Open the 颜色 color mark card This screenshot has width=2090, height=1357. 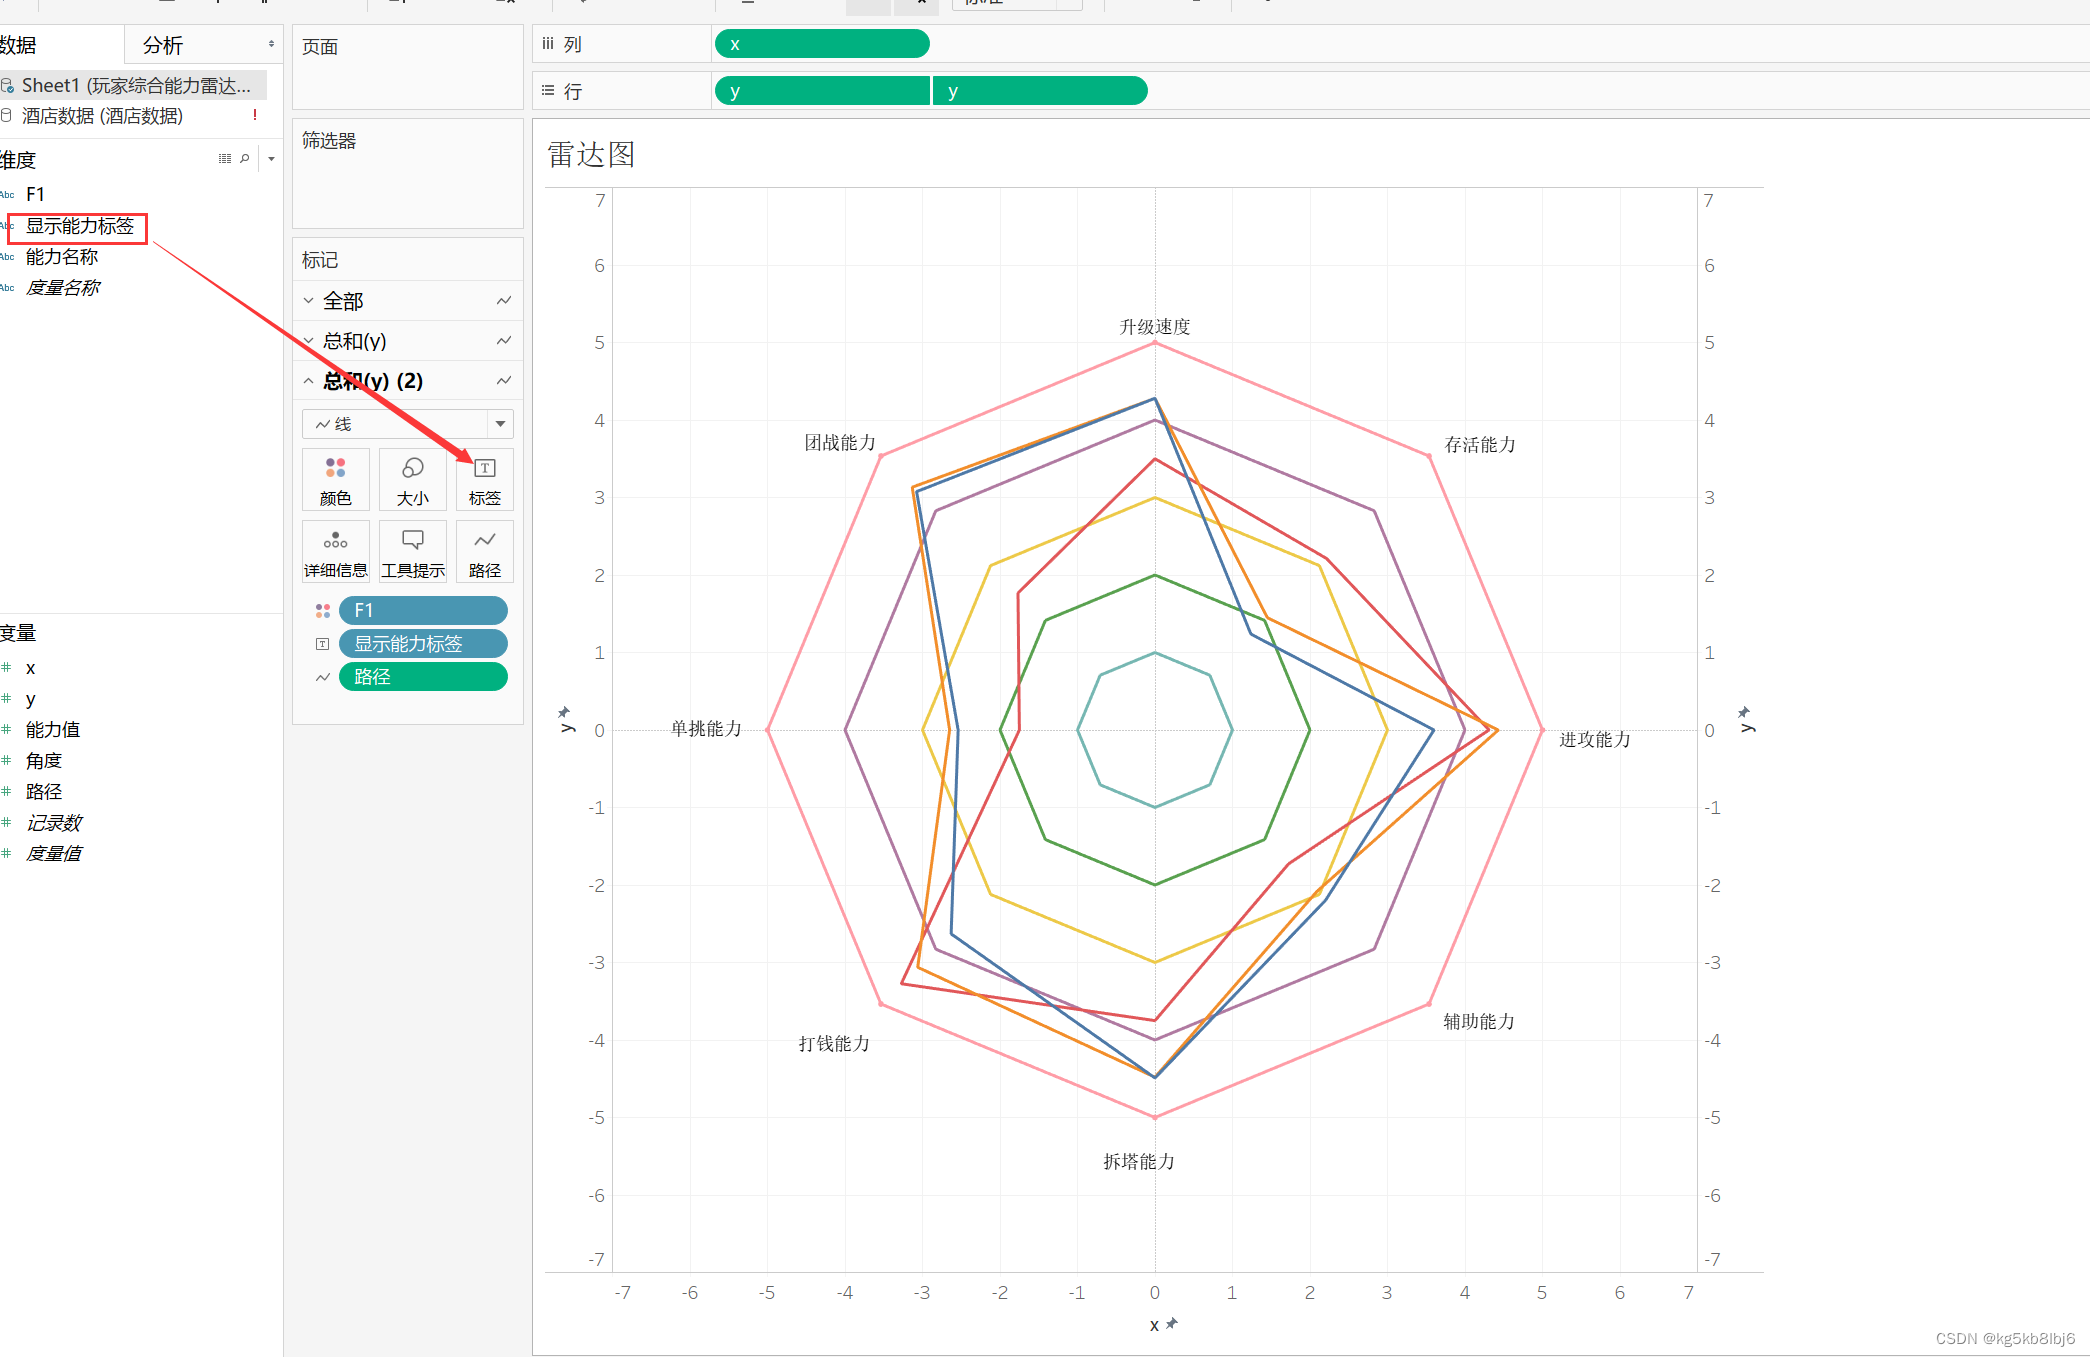click(336, 480)
